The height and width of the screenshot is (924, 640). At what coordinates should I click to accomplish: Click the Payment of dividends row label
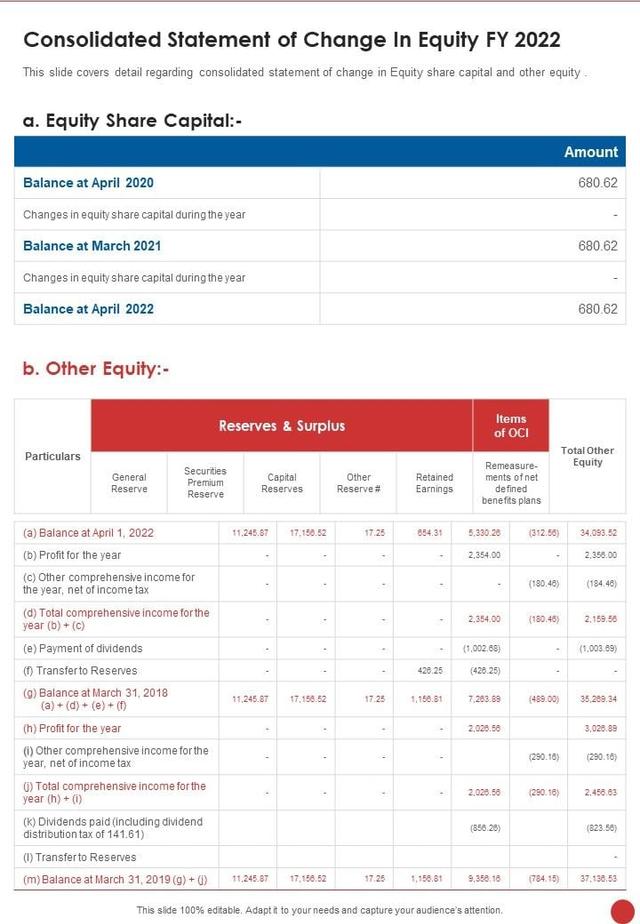coord(83,648)
